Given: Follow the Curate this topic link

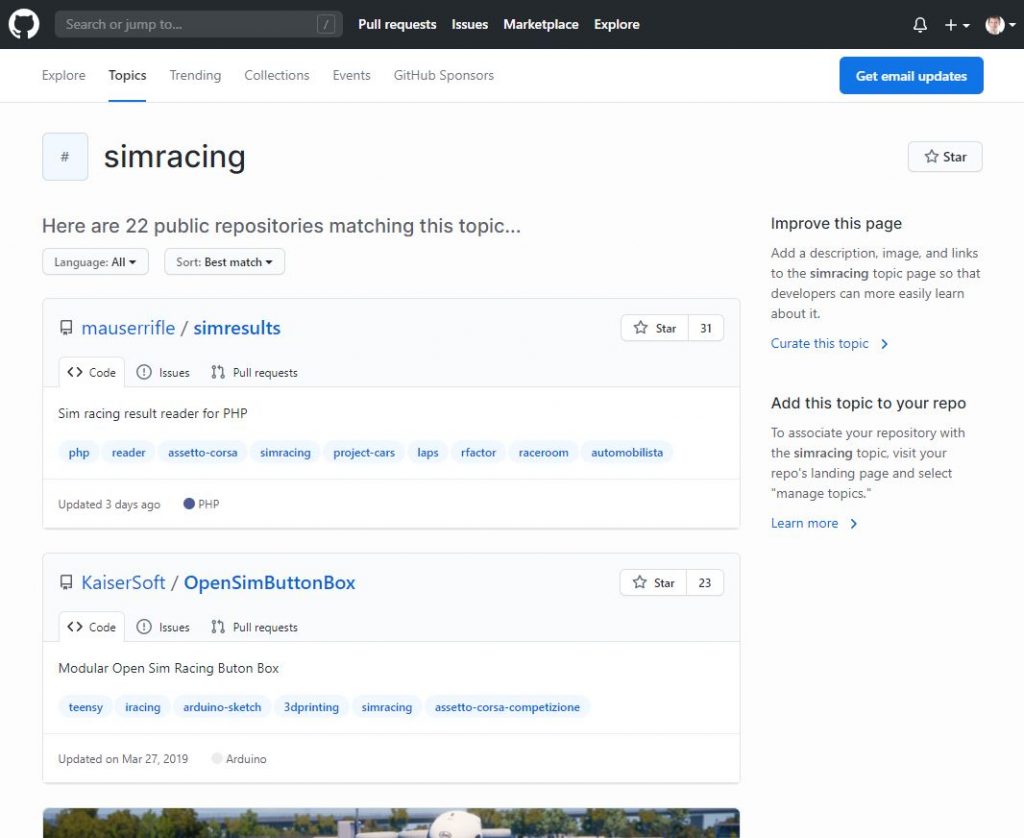Looking at the screenshot, I should (829, 344).
